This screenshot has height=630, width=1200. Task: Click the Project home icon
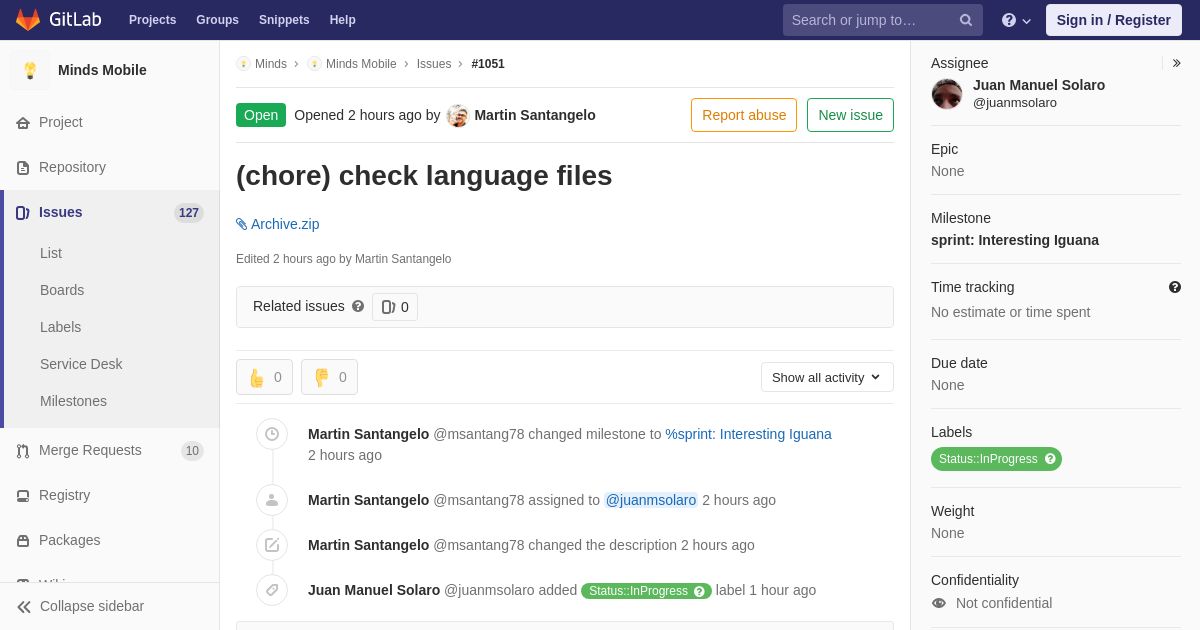point(23,123)
